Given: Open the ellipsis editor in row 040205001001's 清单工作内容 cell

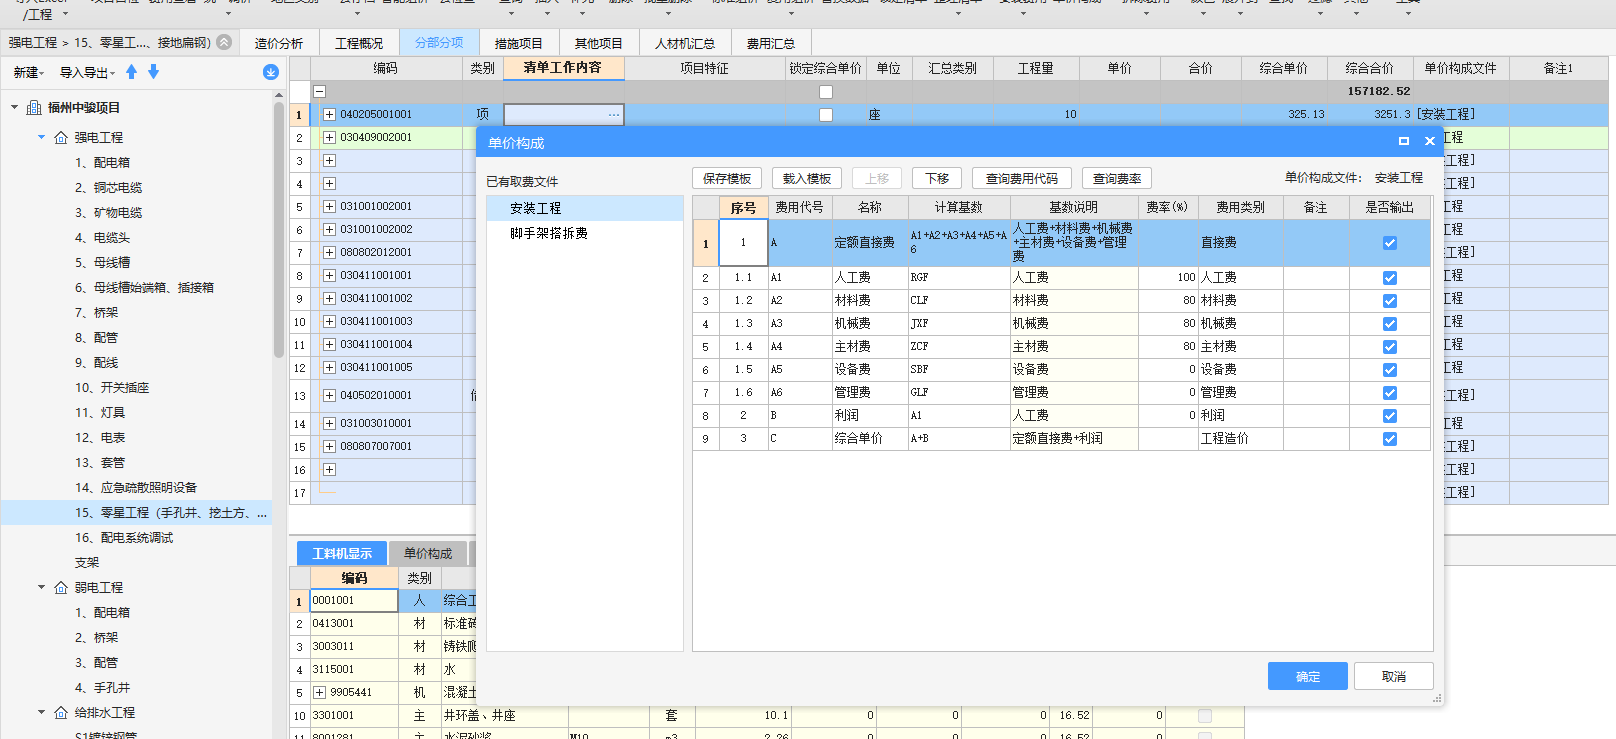Looking at the screenshot, I should pyautogui.click(x=613, y=115).
